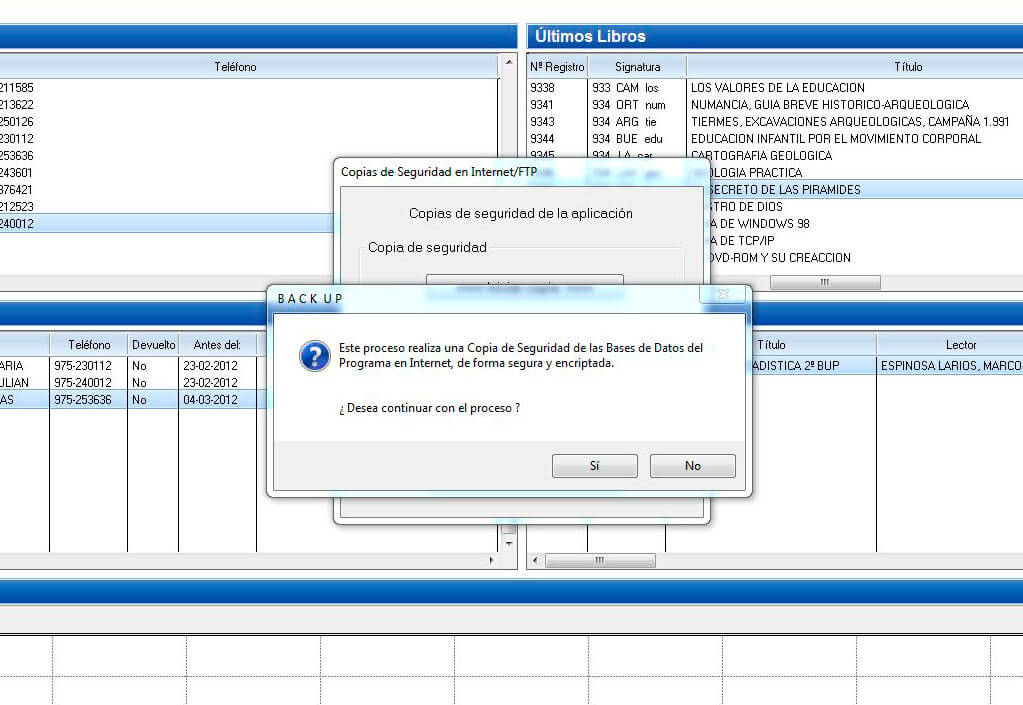The image size is (1023, 705).
Task: Sort Últimos Libros by Título header
Action: click(908, 67)
